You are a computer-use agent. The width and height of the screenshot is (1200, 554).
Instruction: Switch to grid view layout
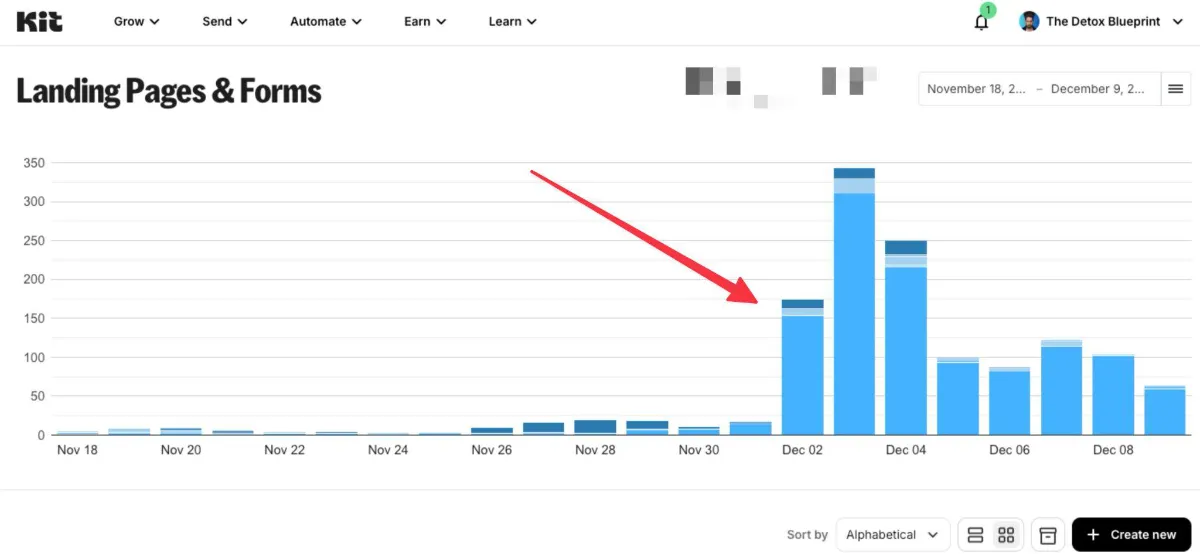point(1006,535)
